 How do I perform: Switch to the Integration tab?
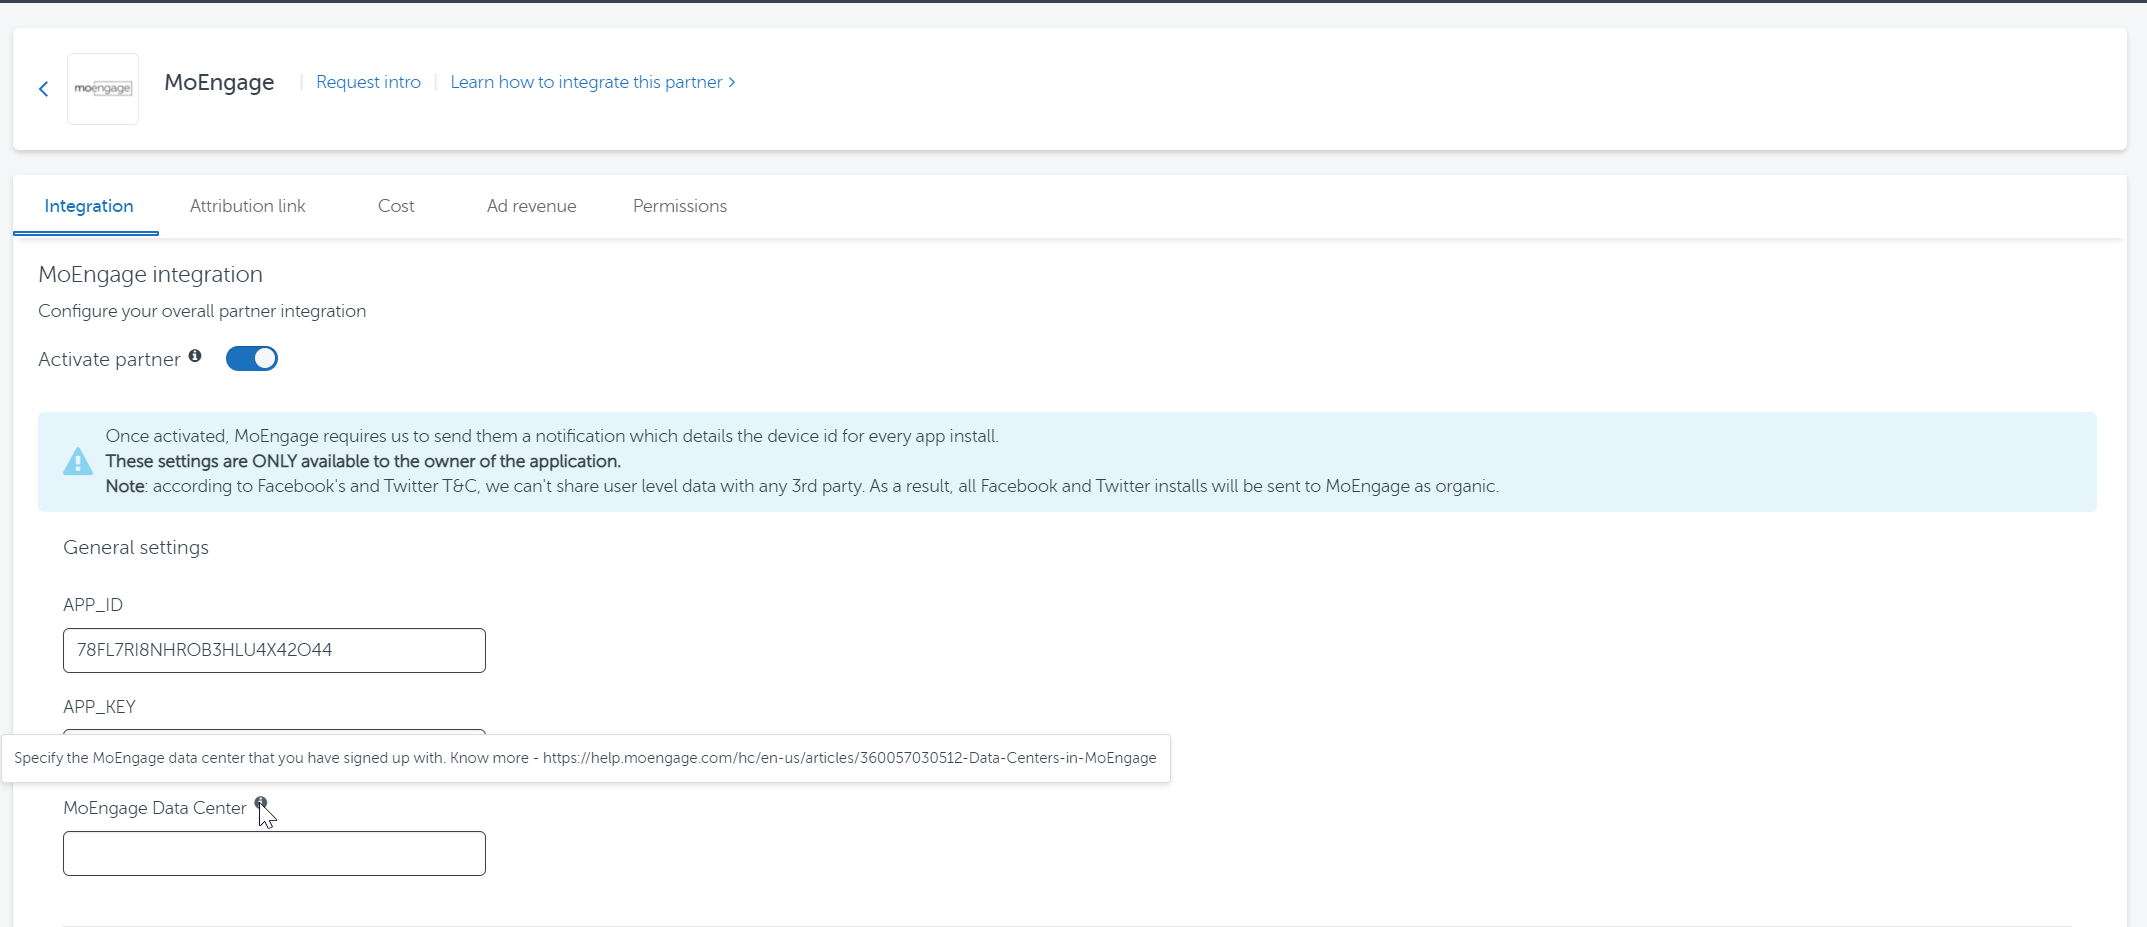point(88,206)
